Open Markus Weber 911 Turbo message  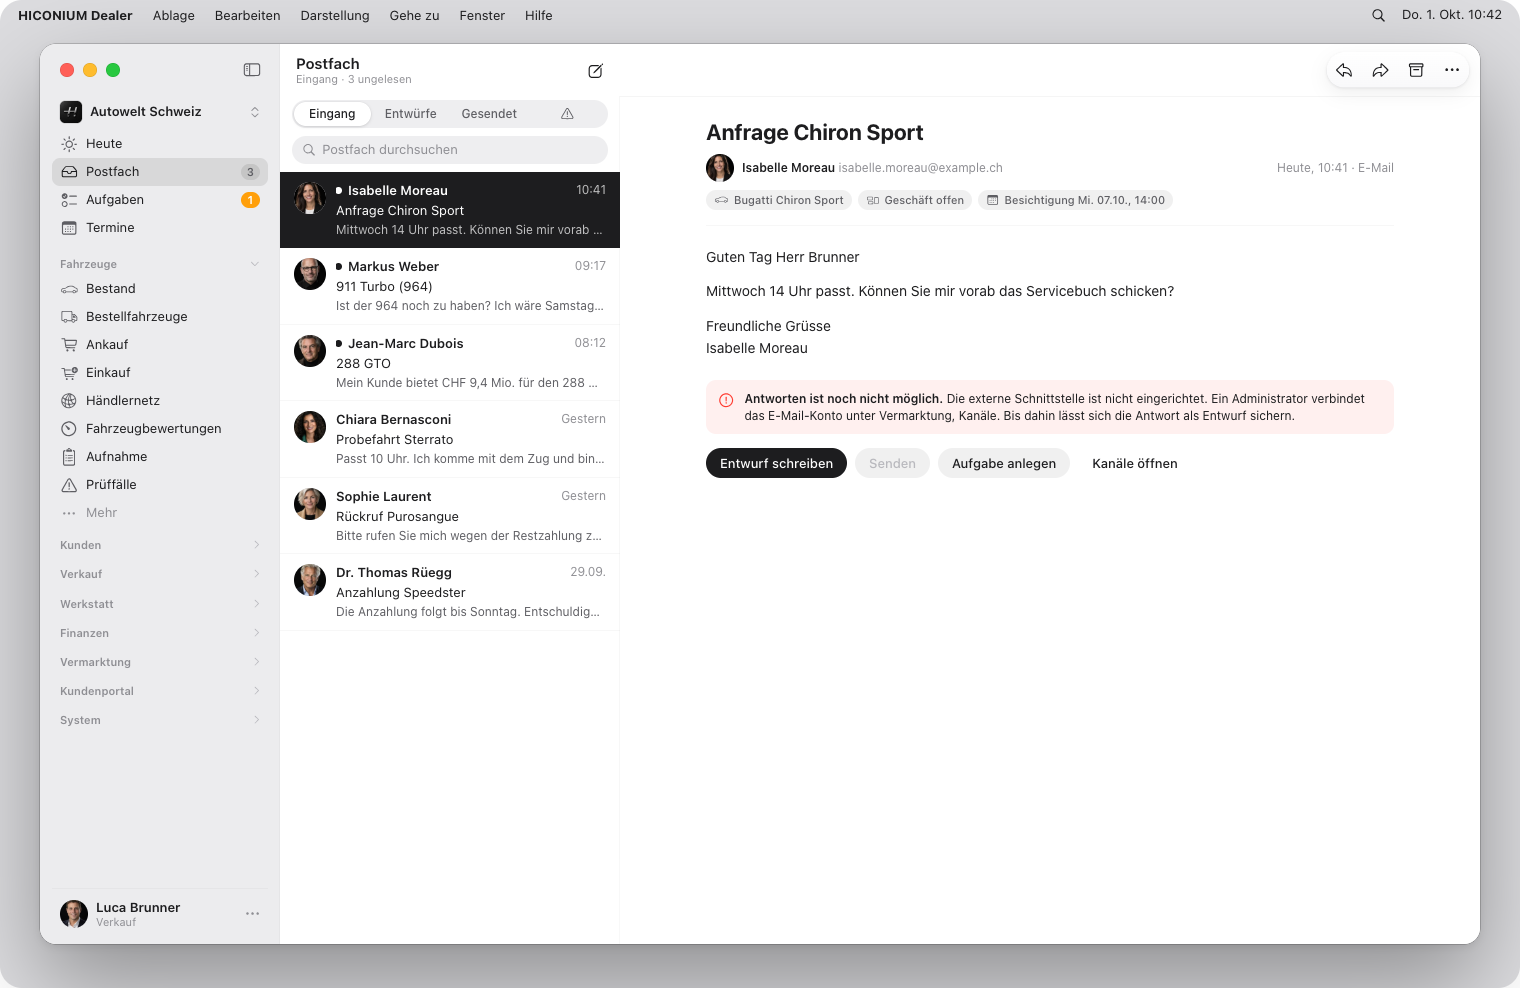(x=450, y=286)
